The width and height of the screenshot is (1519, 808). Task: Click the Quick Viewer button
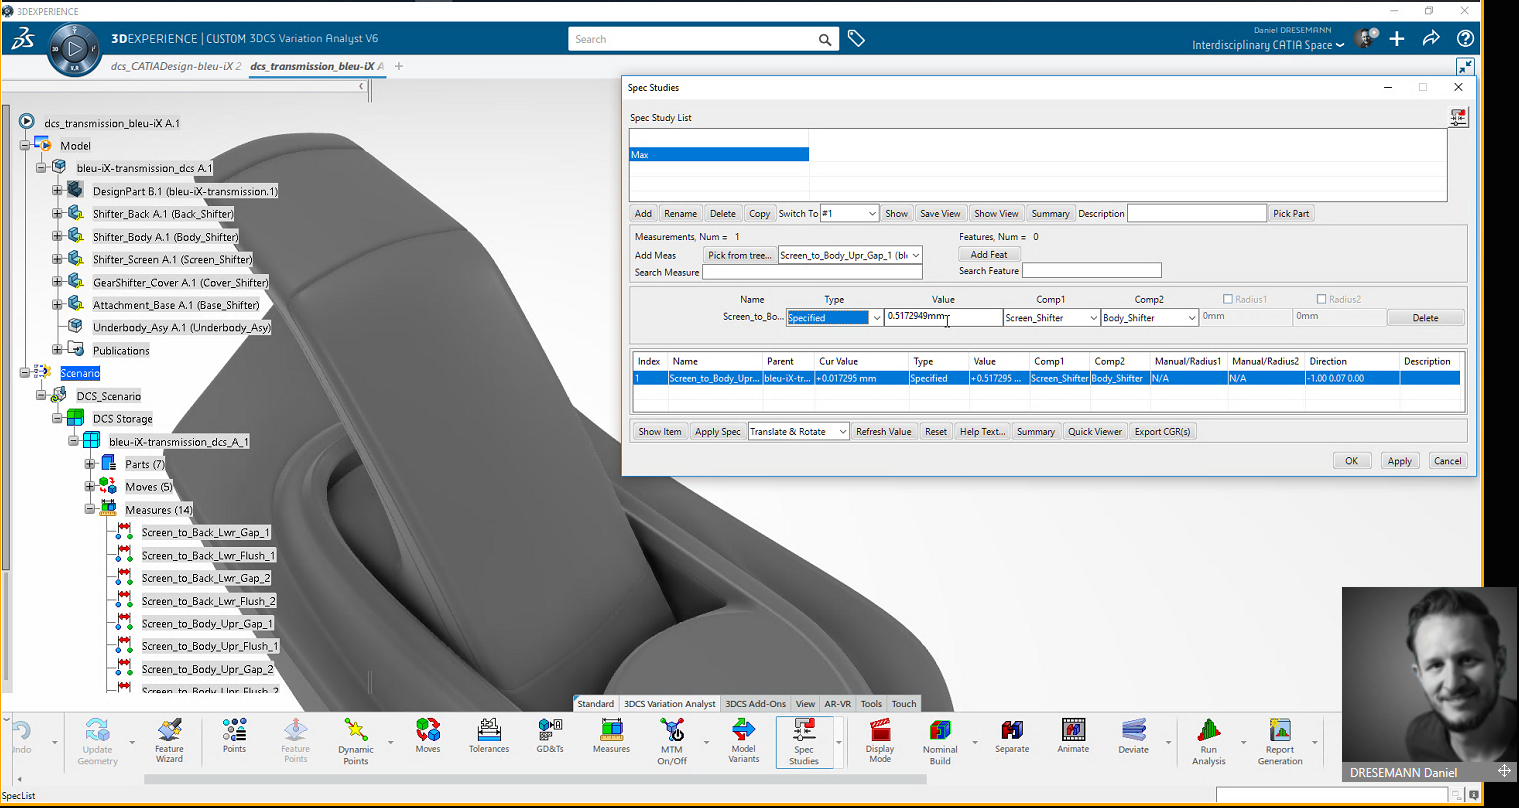click(x=1094, y=432)
